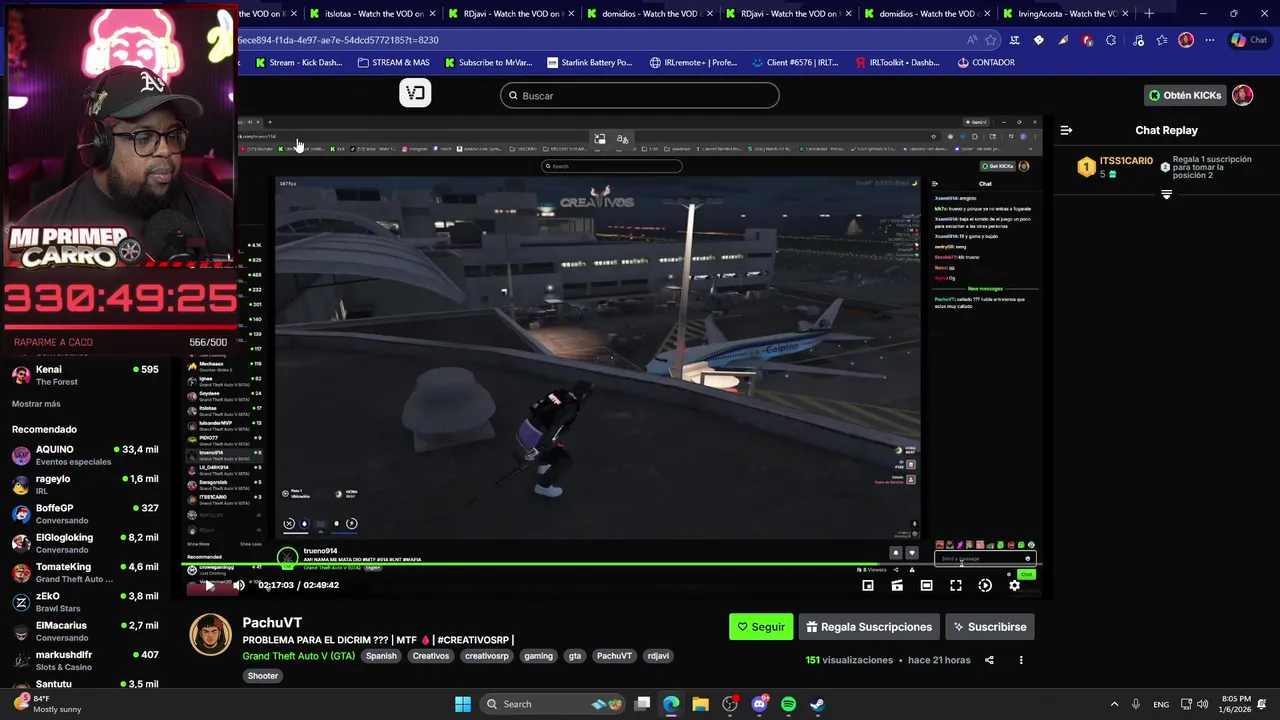The image size is (1280, 720).
Task: Open Stream - Kick Dashboard bookmark
Action: tap(299, 62)
